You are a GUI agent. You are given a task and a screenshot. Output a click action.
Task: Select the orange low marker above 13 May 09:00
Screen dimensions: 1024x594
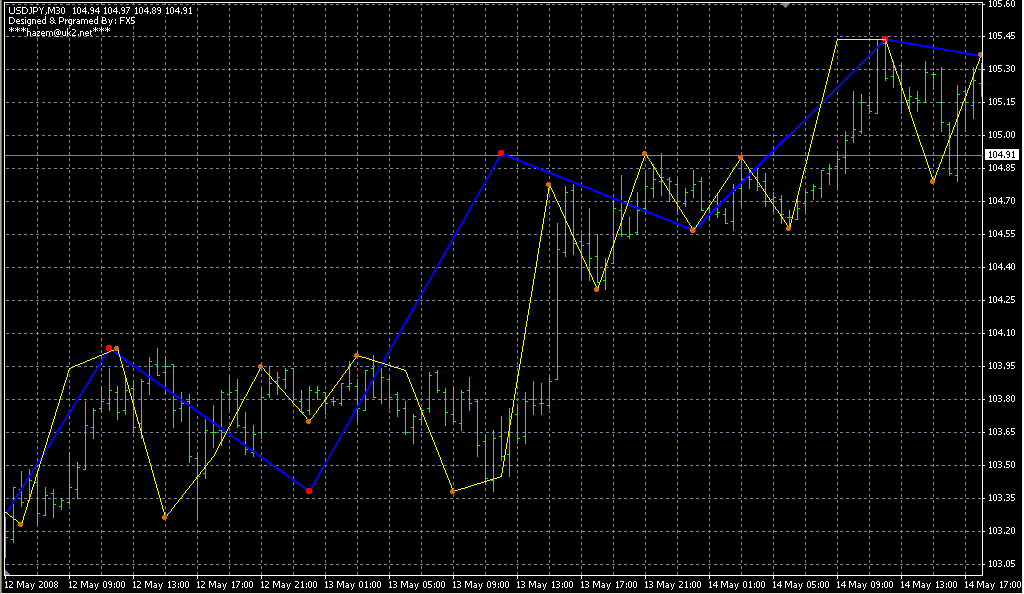(453, 491)
